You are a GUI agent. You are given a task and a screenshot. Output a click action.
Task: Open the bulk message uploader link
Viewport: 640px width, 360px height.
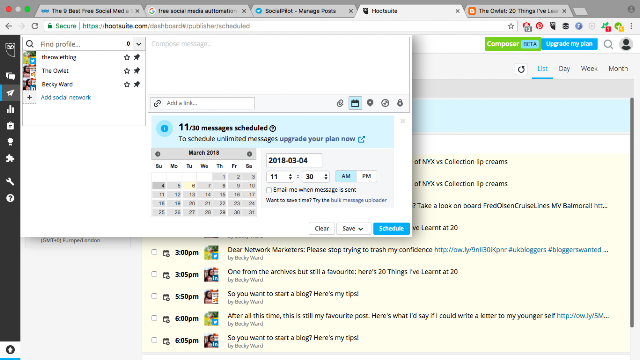click(359, 200)
